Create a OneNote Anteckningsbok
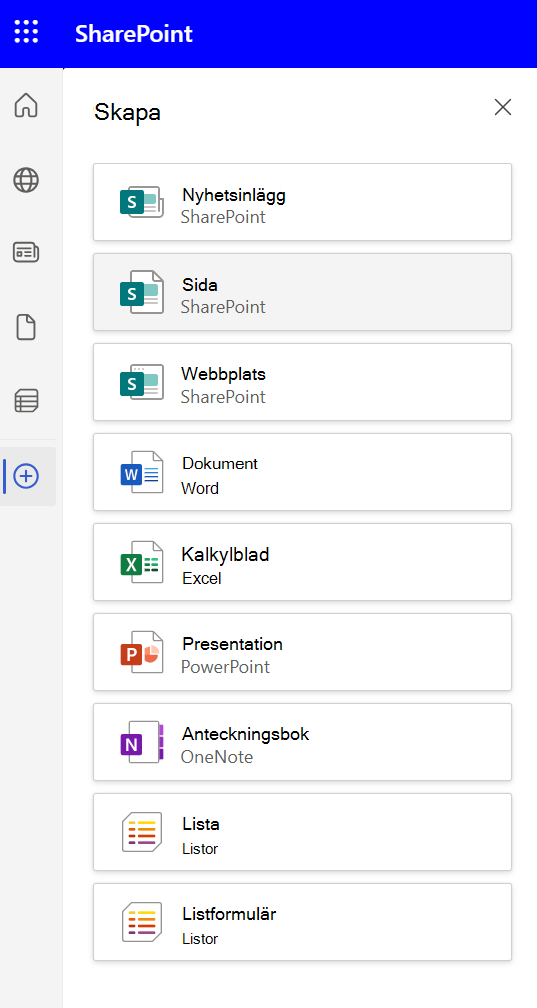The width and height of the screenshot is (537, 1008). coord(302,742)
